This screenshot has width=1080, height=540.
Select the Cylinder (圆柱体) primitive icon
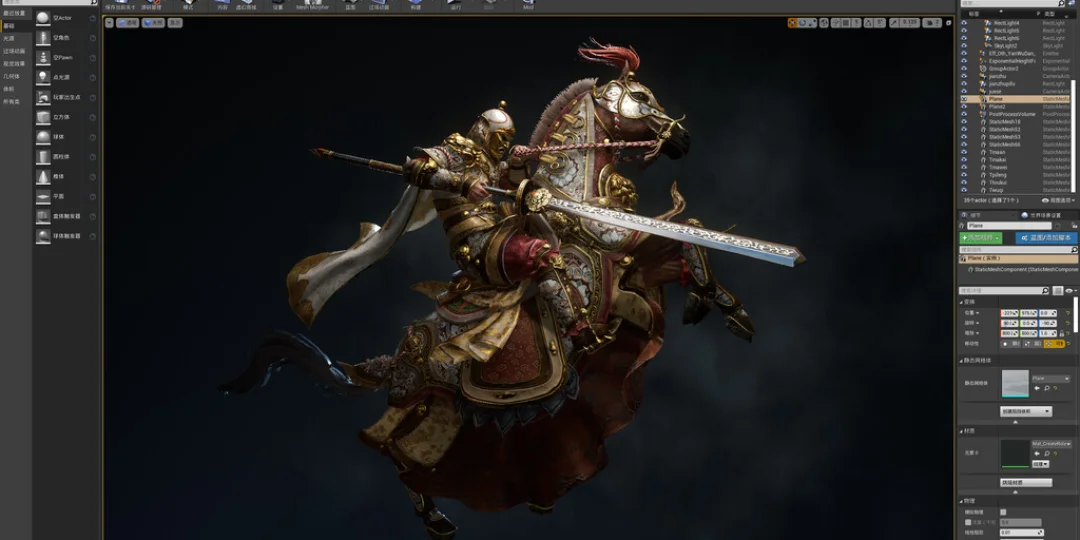(x=43, y=157)
